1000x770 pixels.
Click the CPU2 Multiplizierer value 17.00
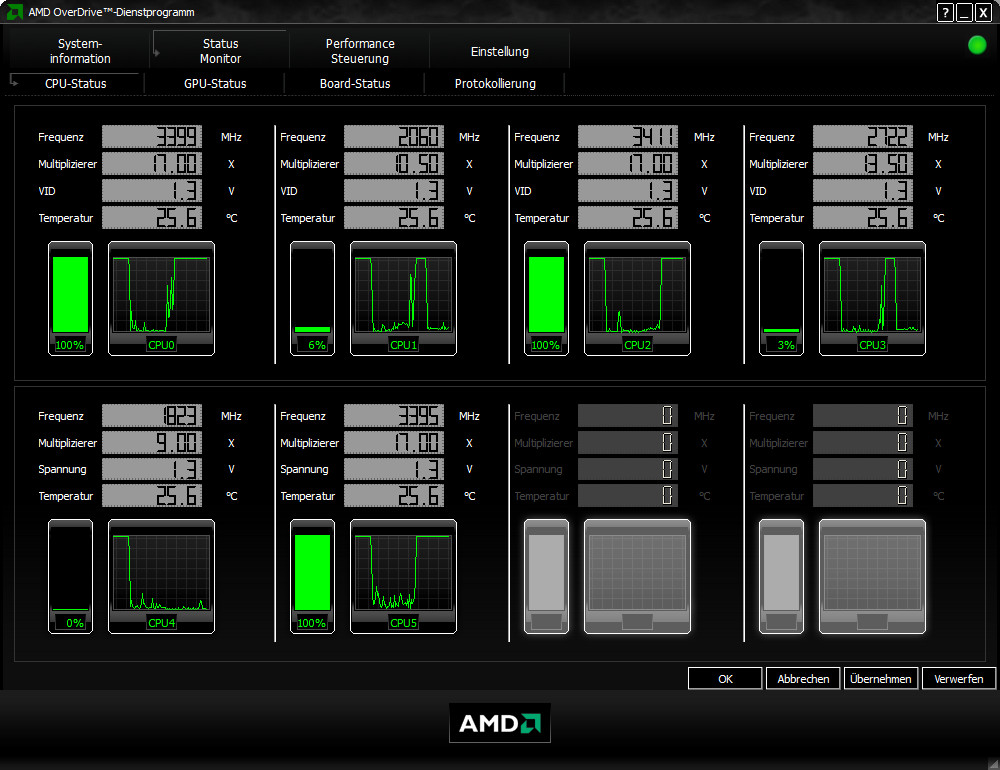628,164
